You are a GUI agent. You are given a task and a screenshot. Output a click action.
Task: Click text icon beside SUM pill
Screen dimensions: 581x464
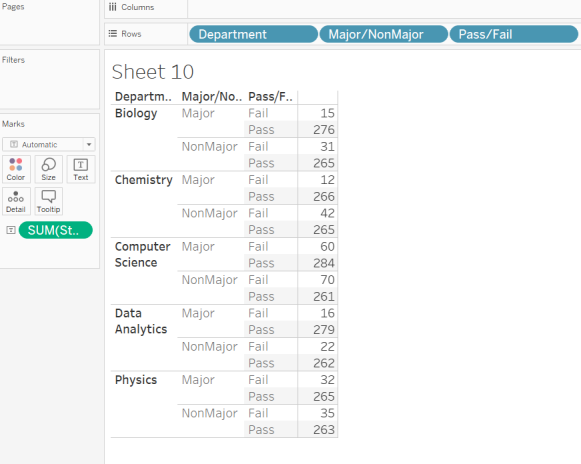pyautogui.click(x=11, y=230)
